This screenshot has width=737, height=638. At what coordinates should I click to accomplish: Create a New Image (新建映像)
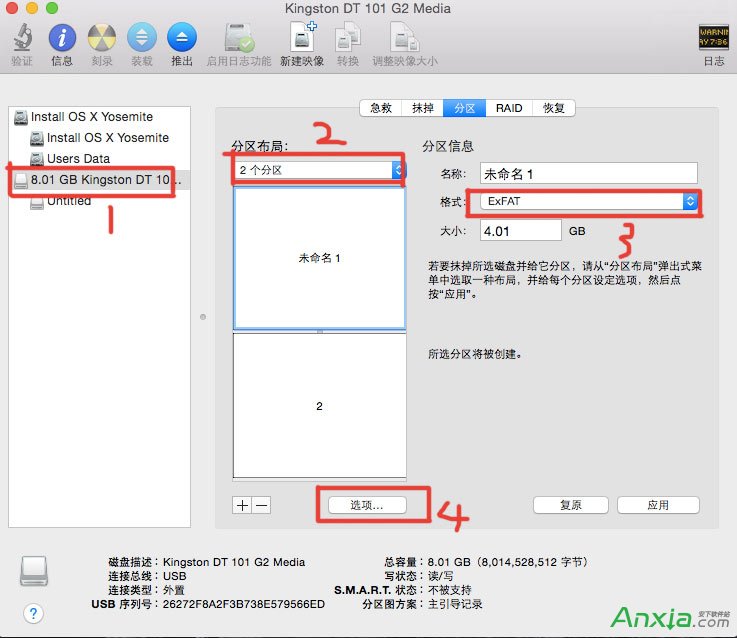coord(302,37)
